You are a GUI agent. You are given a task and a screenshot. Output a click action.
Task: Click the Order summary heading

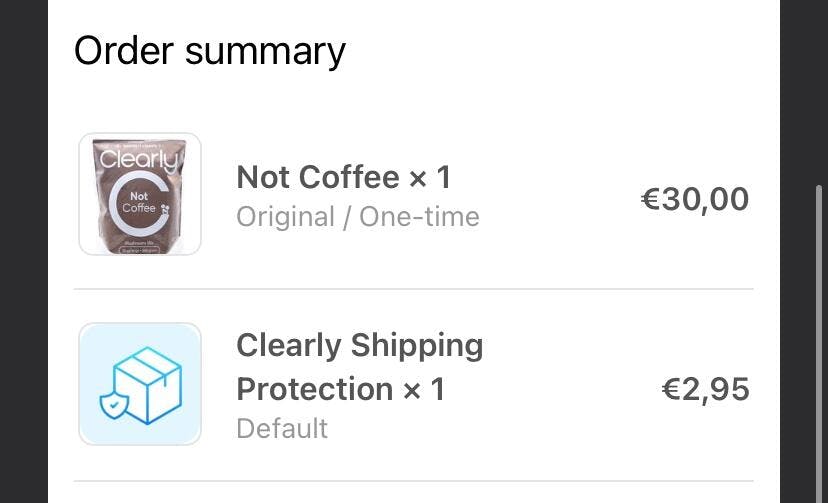(x=210, y=50)
